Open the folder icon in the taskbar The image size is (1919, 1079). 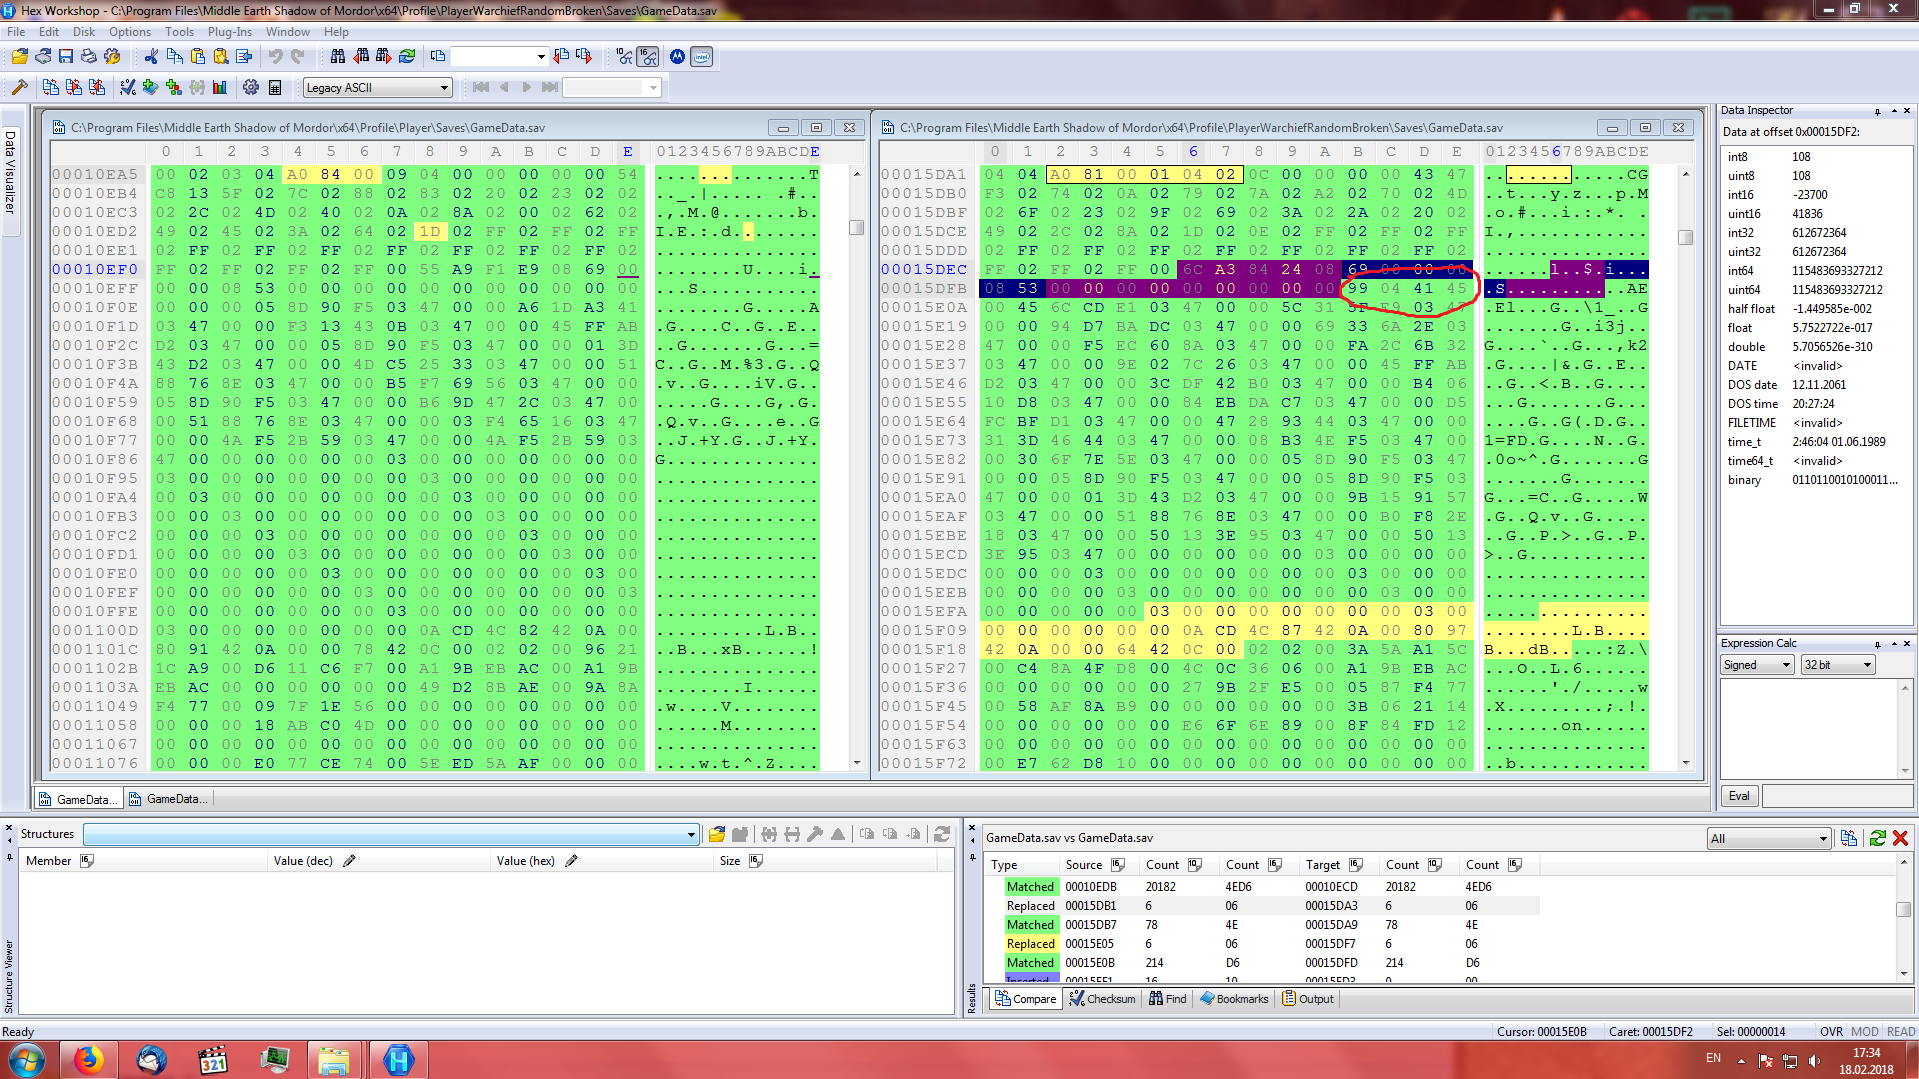pos(333,1060)
